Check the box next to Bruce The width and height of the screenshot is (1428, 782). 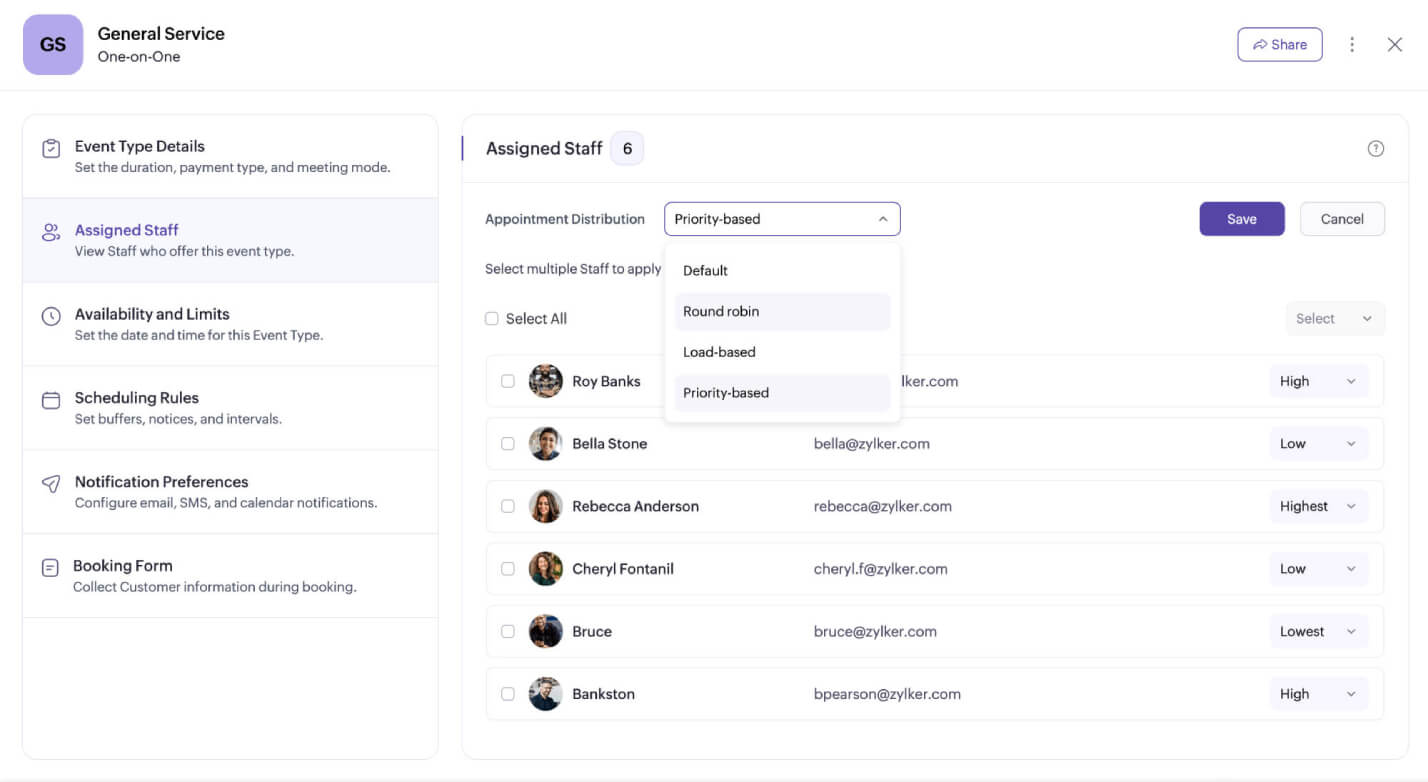[508, 631]
